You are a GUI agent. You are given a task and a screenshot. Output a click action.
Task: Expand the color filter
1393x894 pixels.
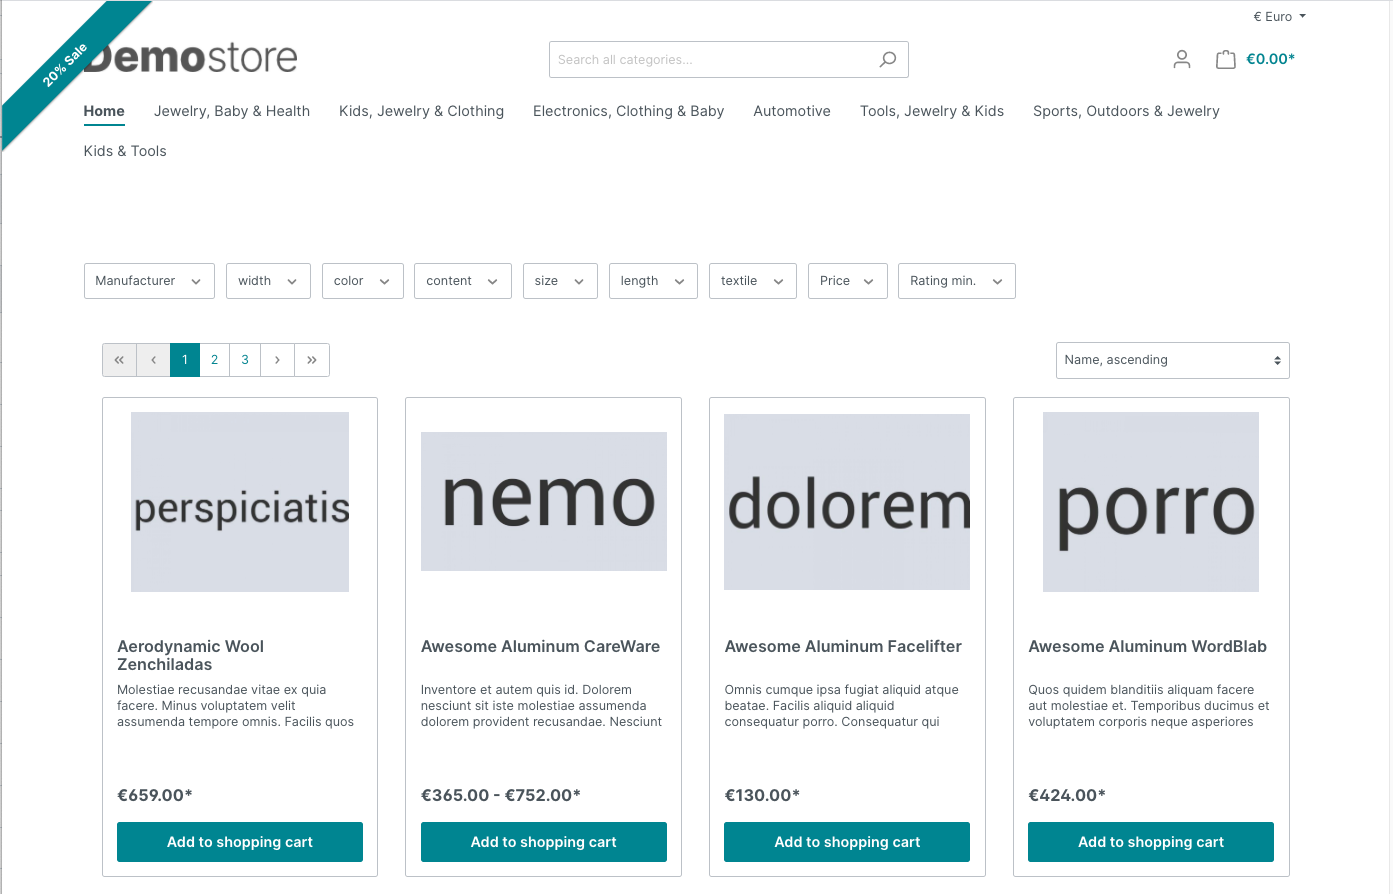tap(363, 281)
